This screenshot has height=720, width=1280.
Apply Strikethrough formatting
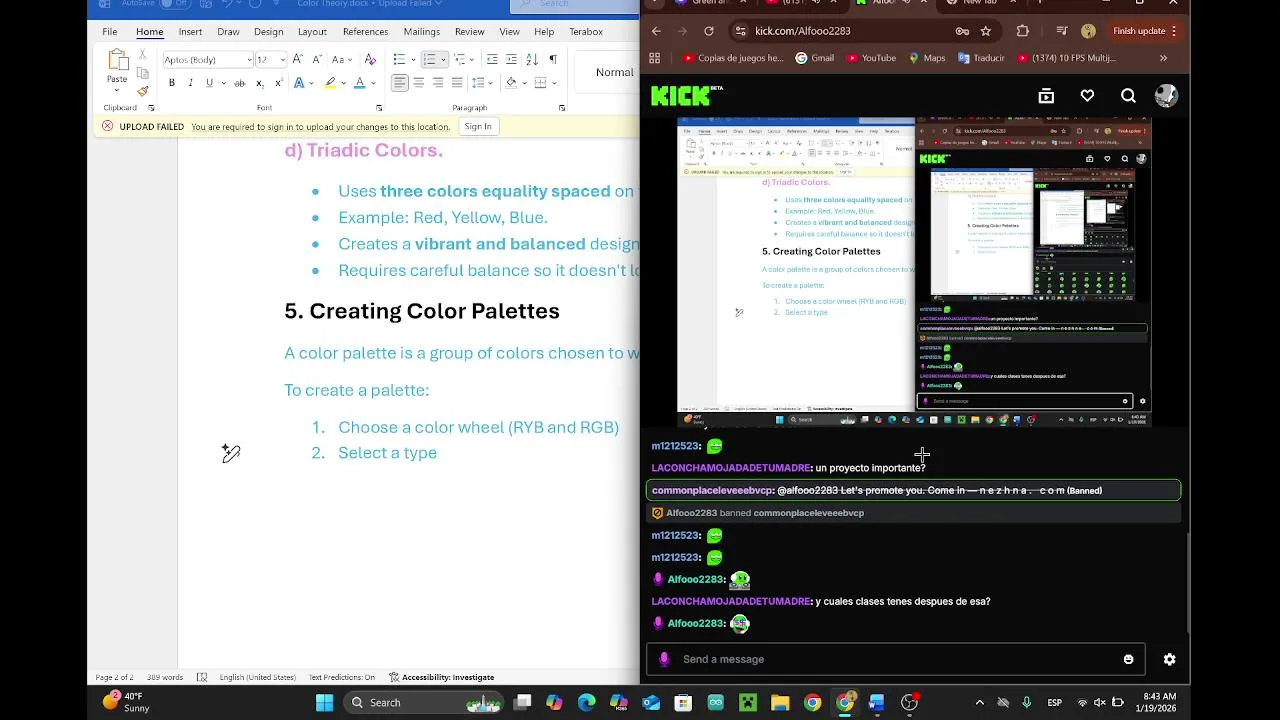[x=239, y=83]
